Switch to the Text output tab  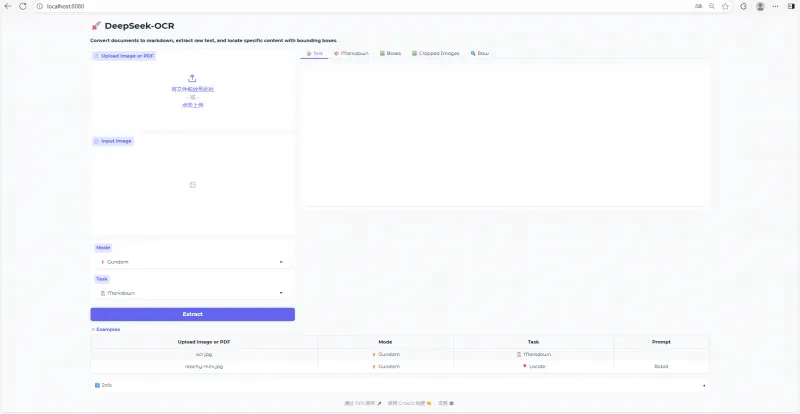pos(314,53)
